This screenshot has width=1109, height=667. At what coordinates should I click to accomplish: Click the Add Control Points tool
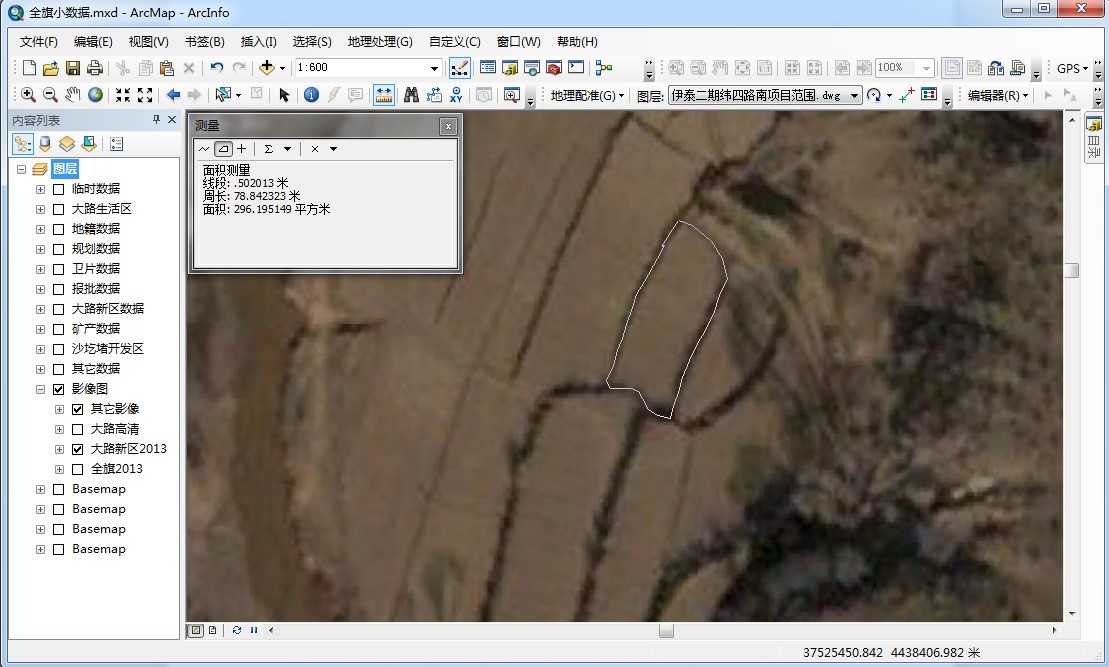point(907,95)
